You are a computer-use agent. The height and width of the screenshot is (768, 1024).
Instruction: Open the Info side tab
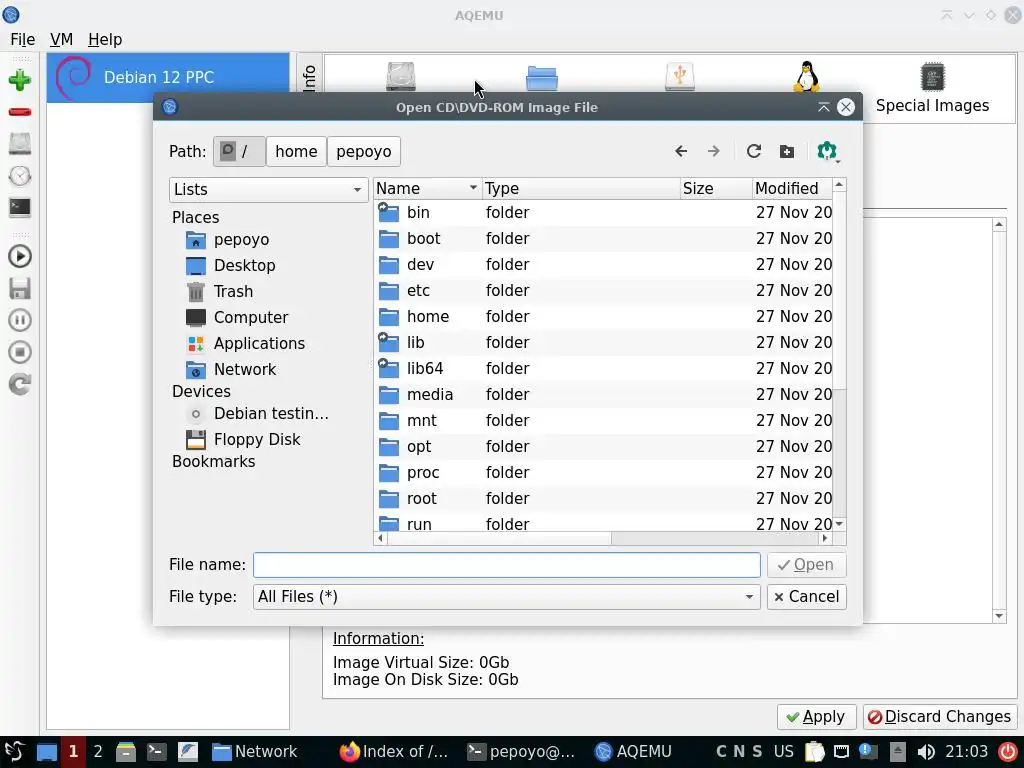[x=309, y=77]
